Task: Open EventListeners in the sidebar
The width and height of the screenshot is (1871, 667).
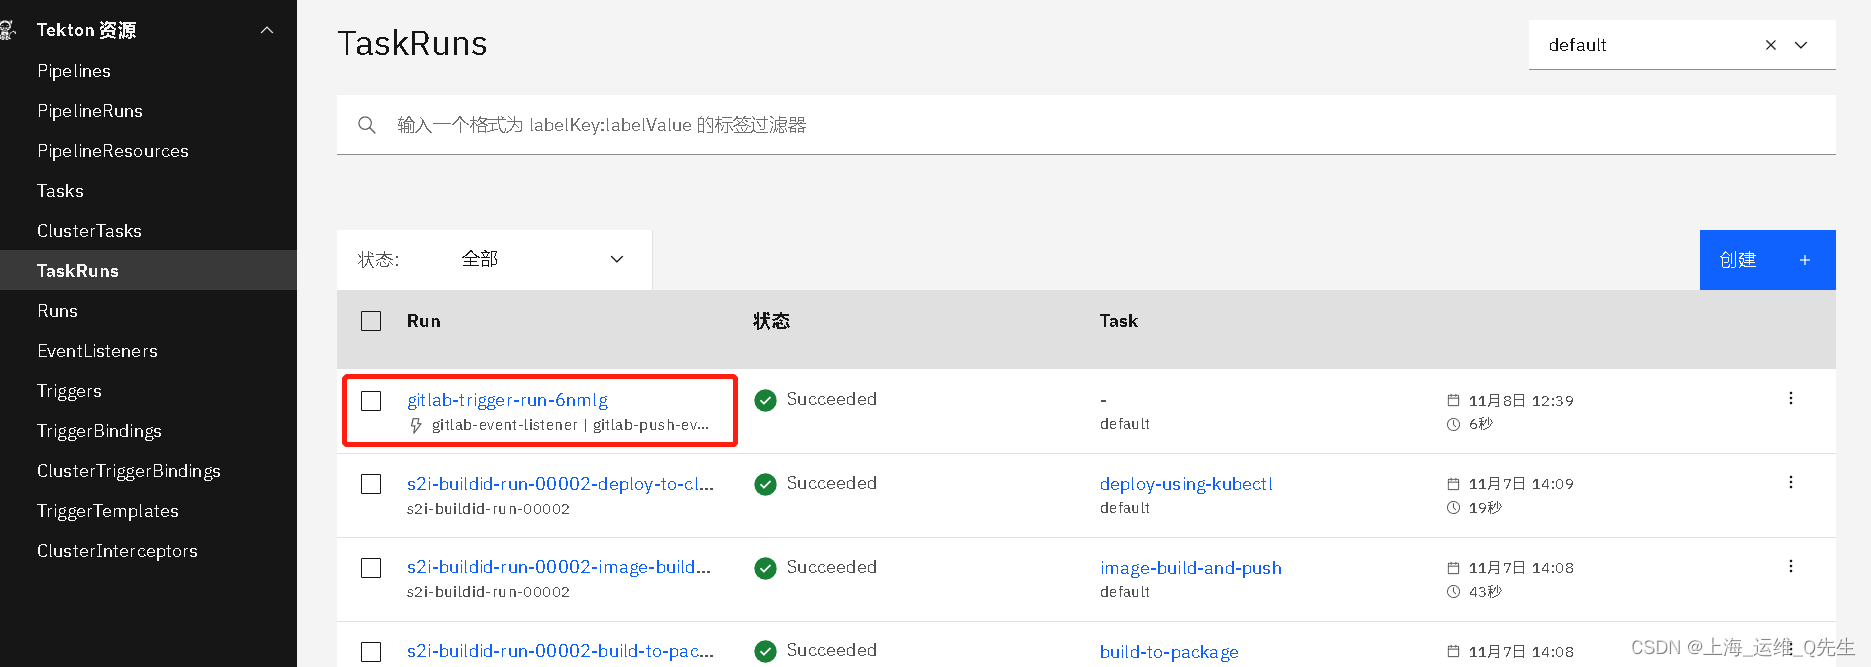Action: click(97, 351)
